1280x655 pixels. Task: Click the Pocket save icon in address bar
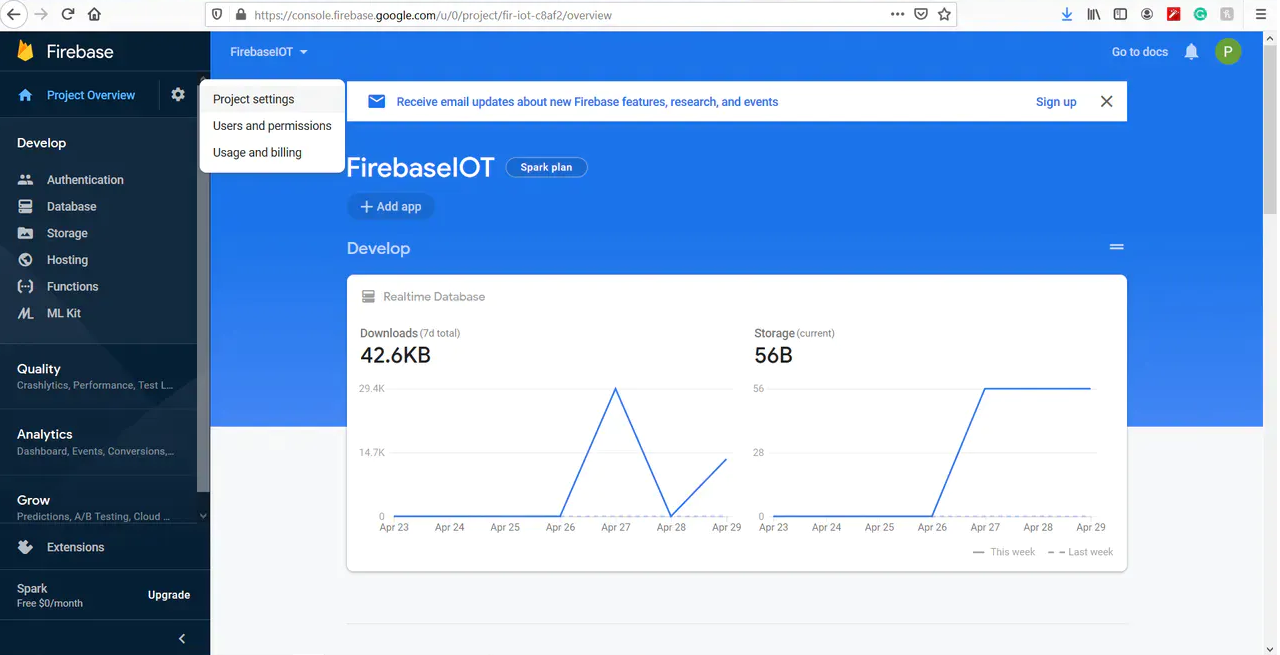tap(921, 15)
